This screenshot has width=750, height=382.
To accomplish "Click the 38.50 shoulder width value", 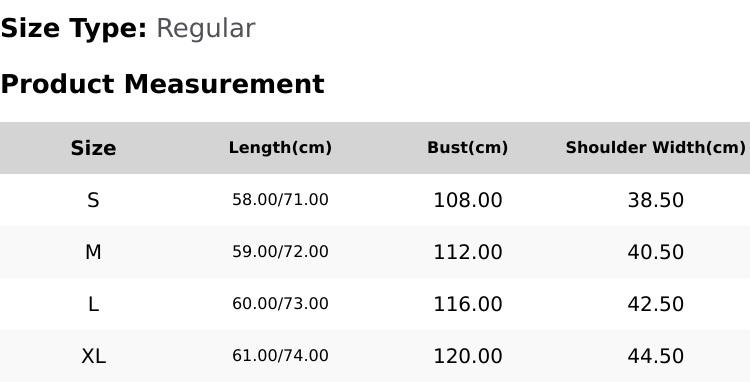I will tap(655, 200).
